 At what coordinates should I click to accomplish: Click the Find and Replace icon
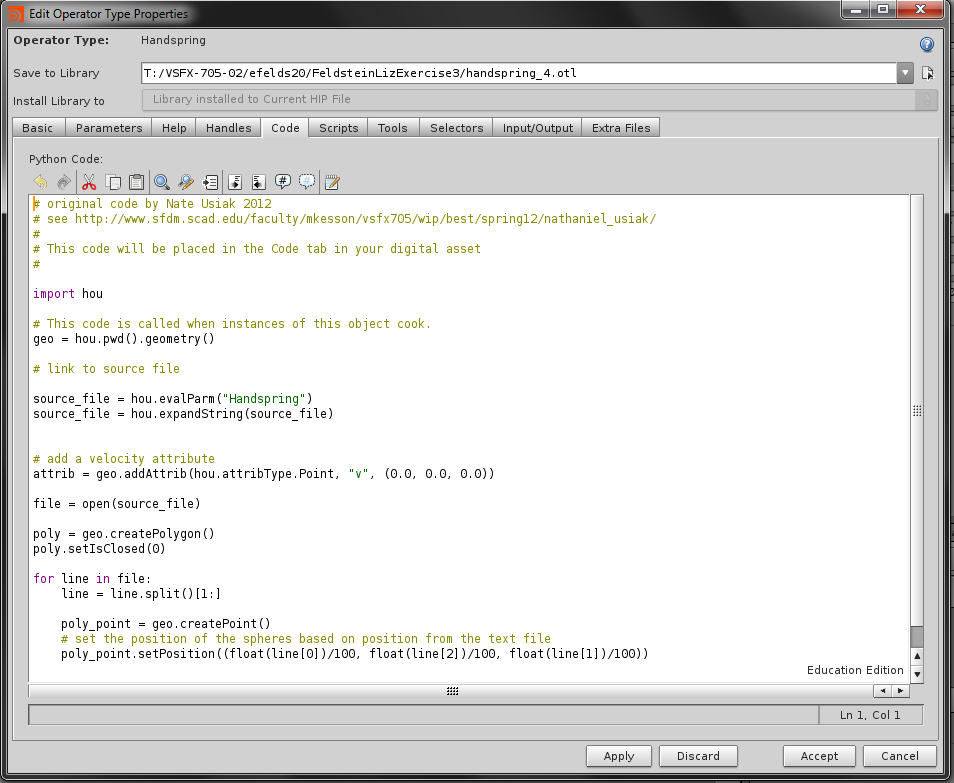(186, 181)
